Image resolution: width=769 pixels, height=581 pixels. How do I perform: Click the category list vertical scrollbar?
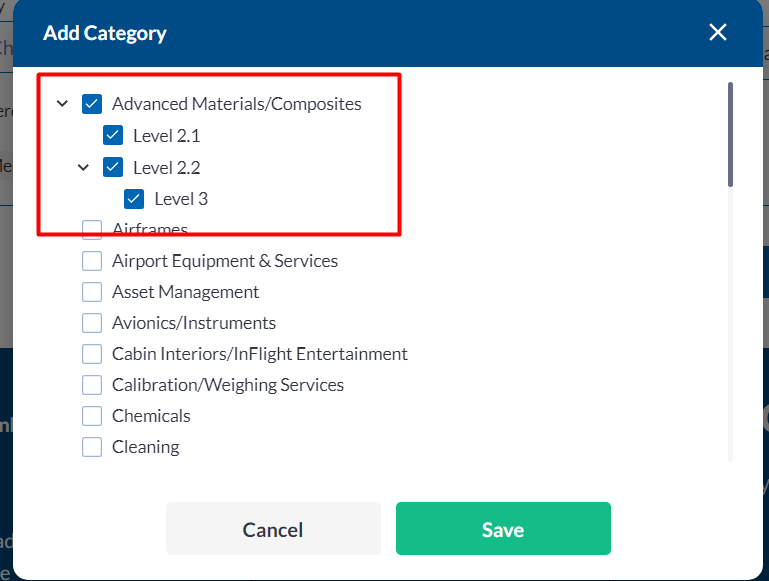pyautogui.click(x=730, y=135)
